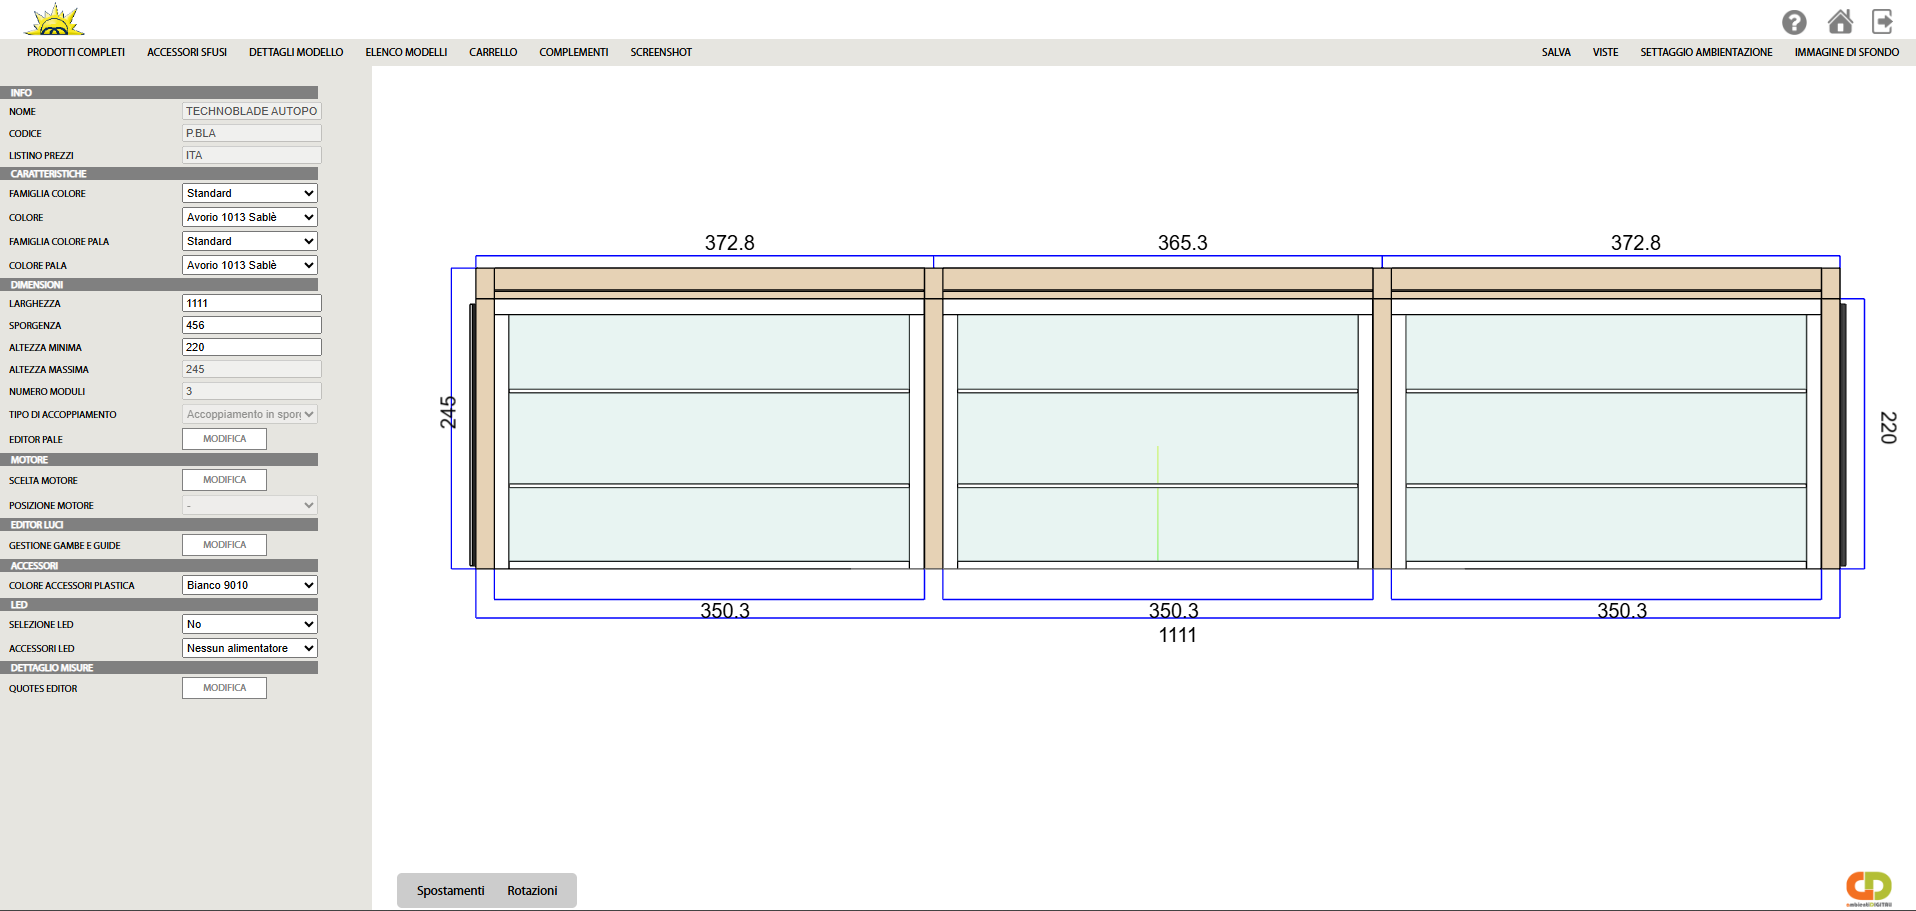The width and height of the screenshot is (1916, 911).
Task: Click Salva in top bar
Action: [1556, 52]
